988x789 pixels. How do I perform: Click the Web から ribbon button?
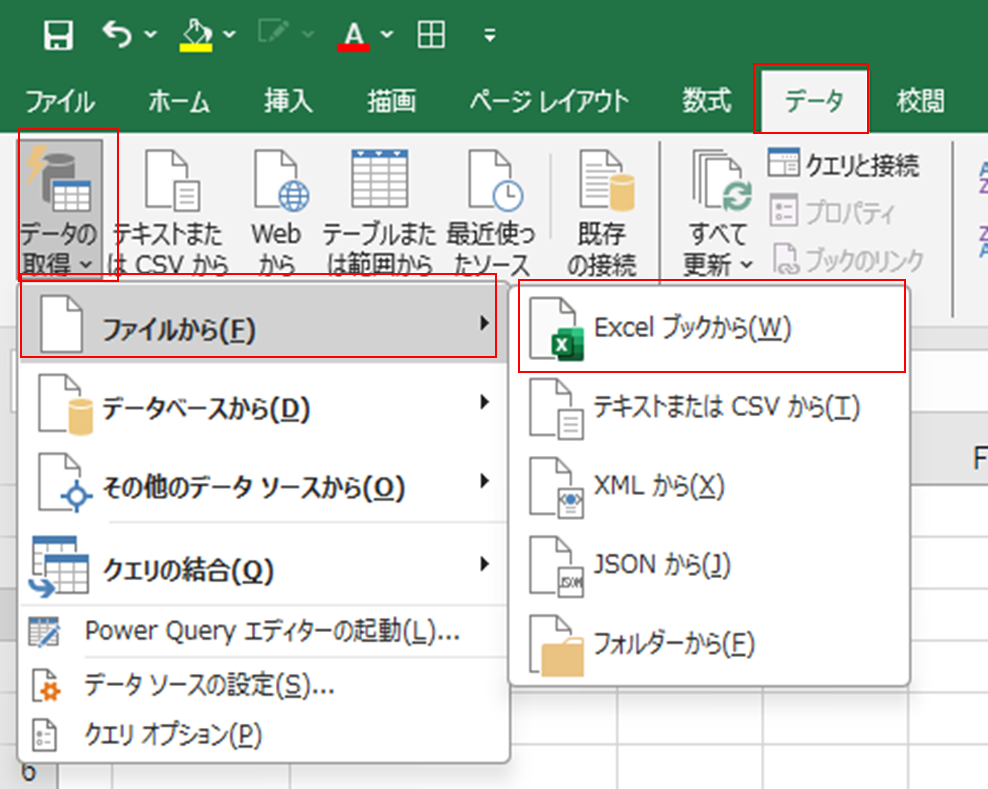(x=277, y=213)
